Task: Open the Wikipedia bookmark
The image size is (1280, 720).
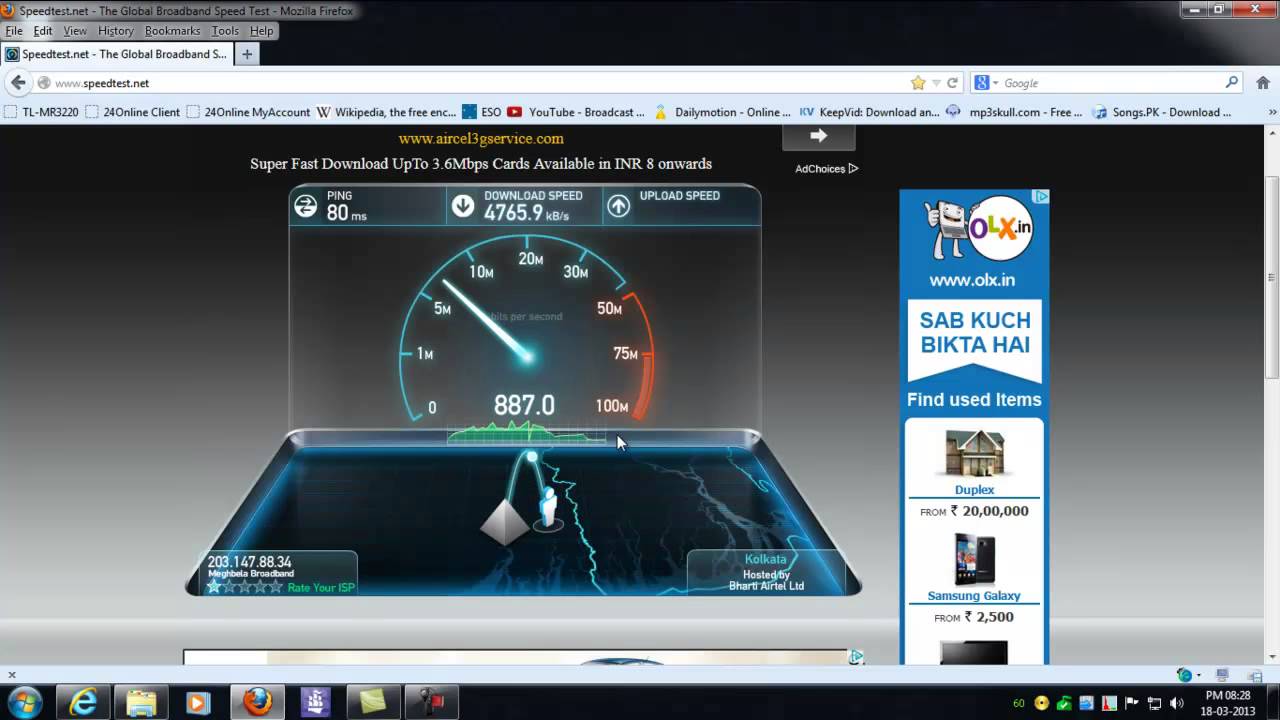Action: [x=387, y=112]
